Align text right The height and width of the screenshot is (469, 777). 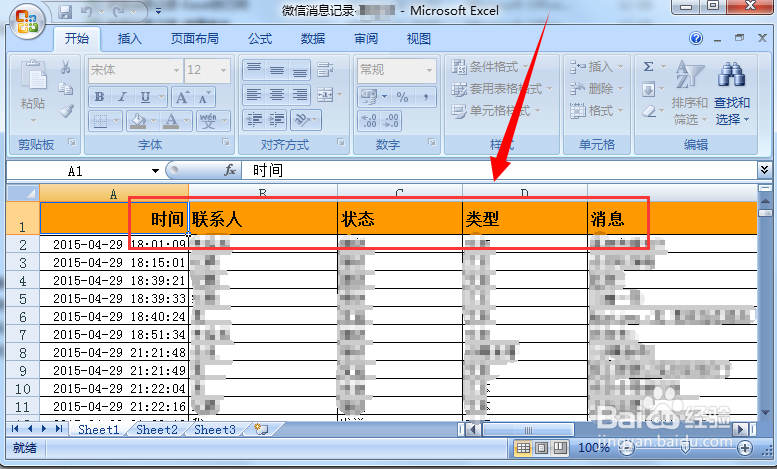(299, 95)
